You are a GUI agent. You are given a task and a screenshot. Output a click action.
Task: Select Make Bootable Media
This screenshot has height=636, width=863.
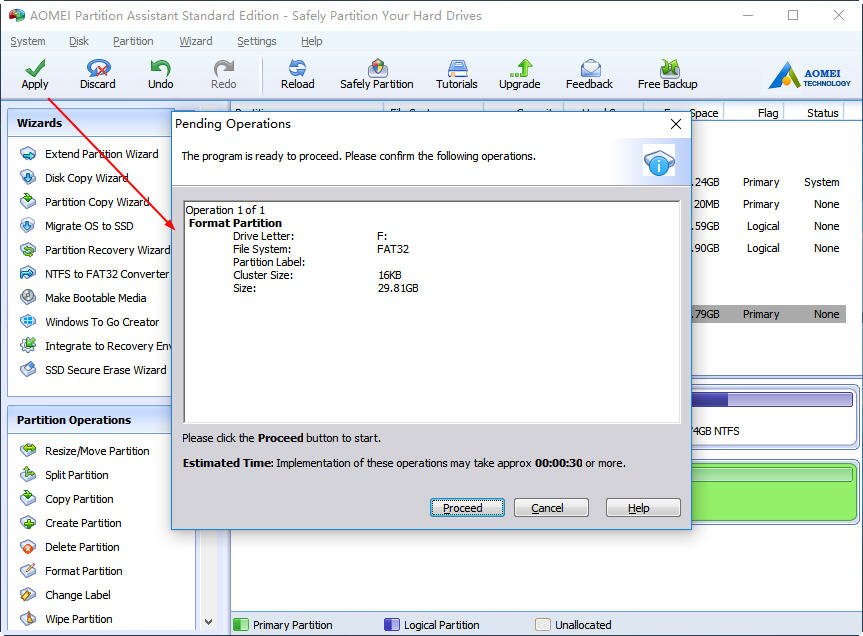(x=83, y=298)
